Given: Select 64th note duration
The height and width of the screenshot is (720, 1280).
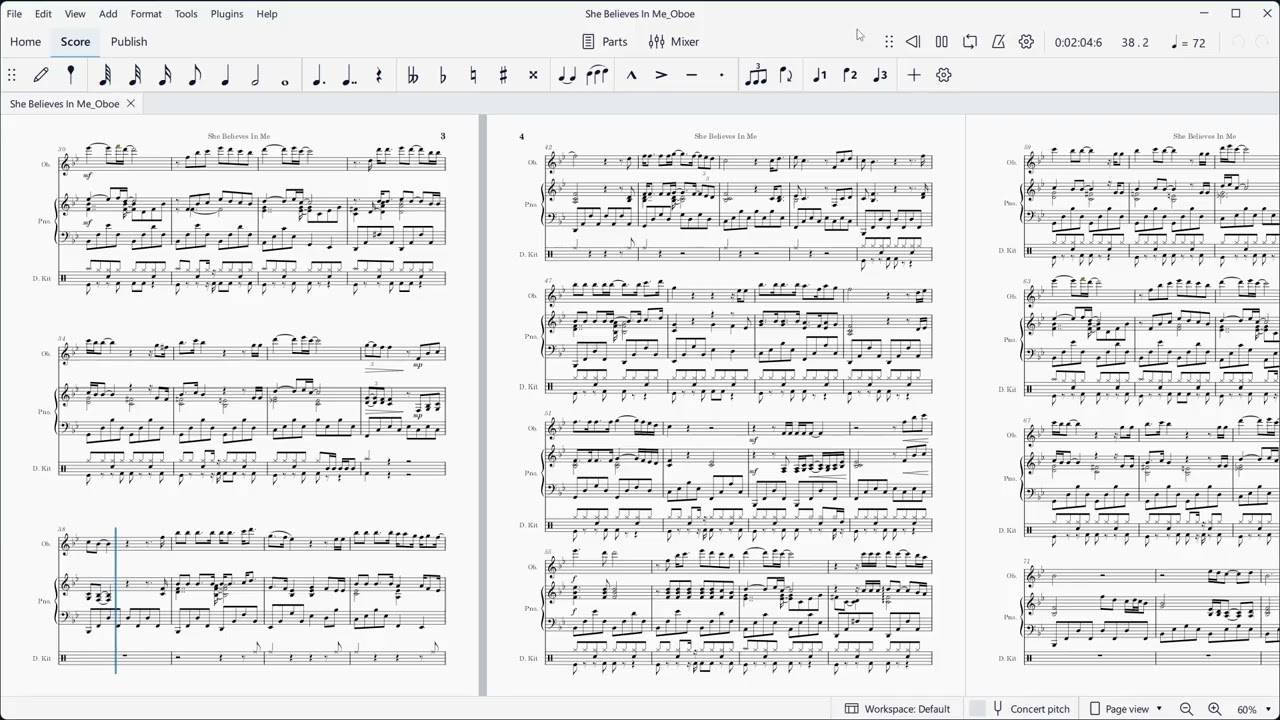Looking at the screenshot, I should (x=105, y=75).
